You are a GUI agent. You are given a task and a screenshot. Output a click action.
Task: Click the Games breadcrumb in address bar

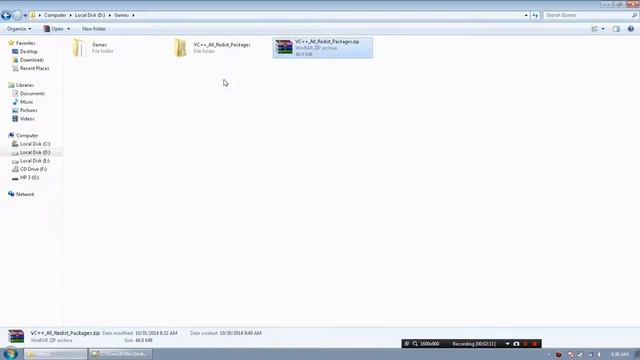click(x=121, y=15)
